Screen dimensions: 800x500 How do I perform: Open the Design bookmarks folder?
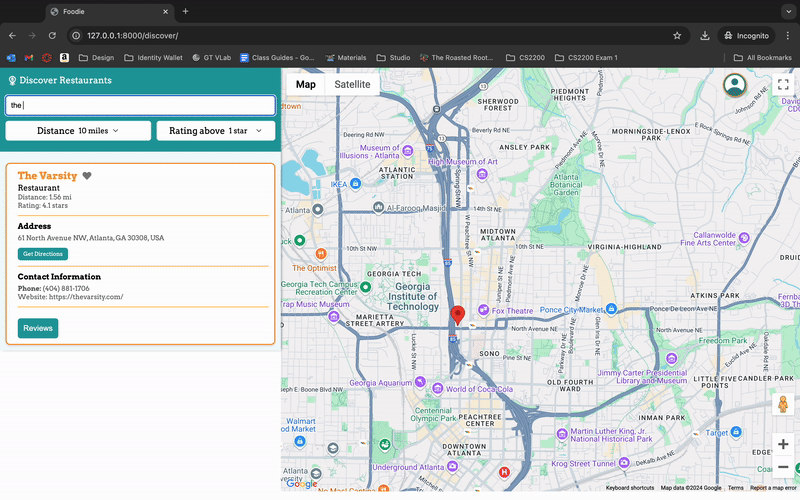(96, 58)
